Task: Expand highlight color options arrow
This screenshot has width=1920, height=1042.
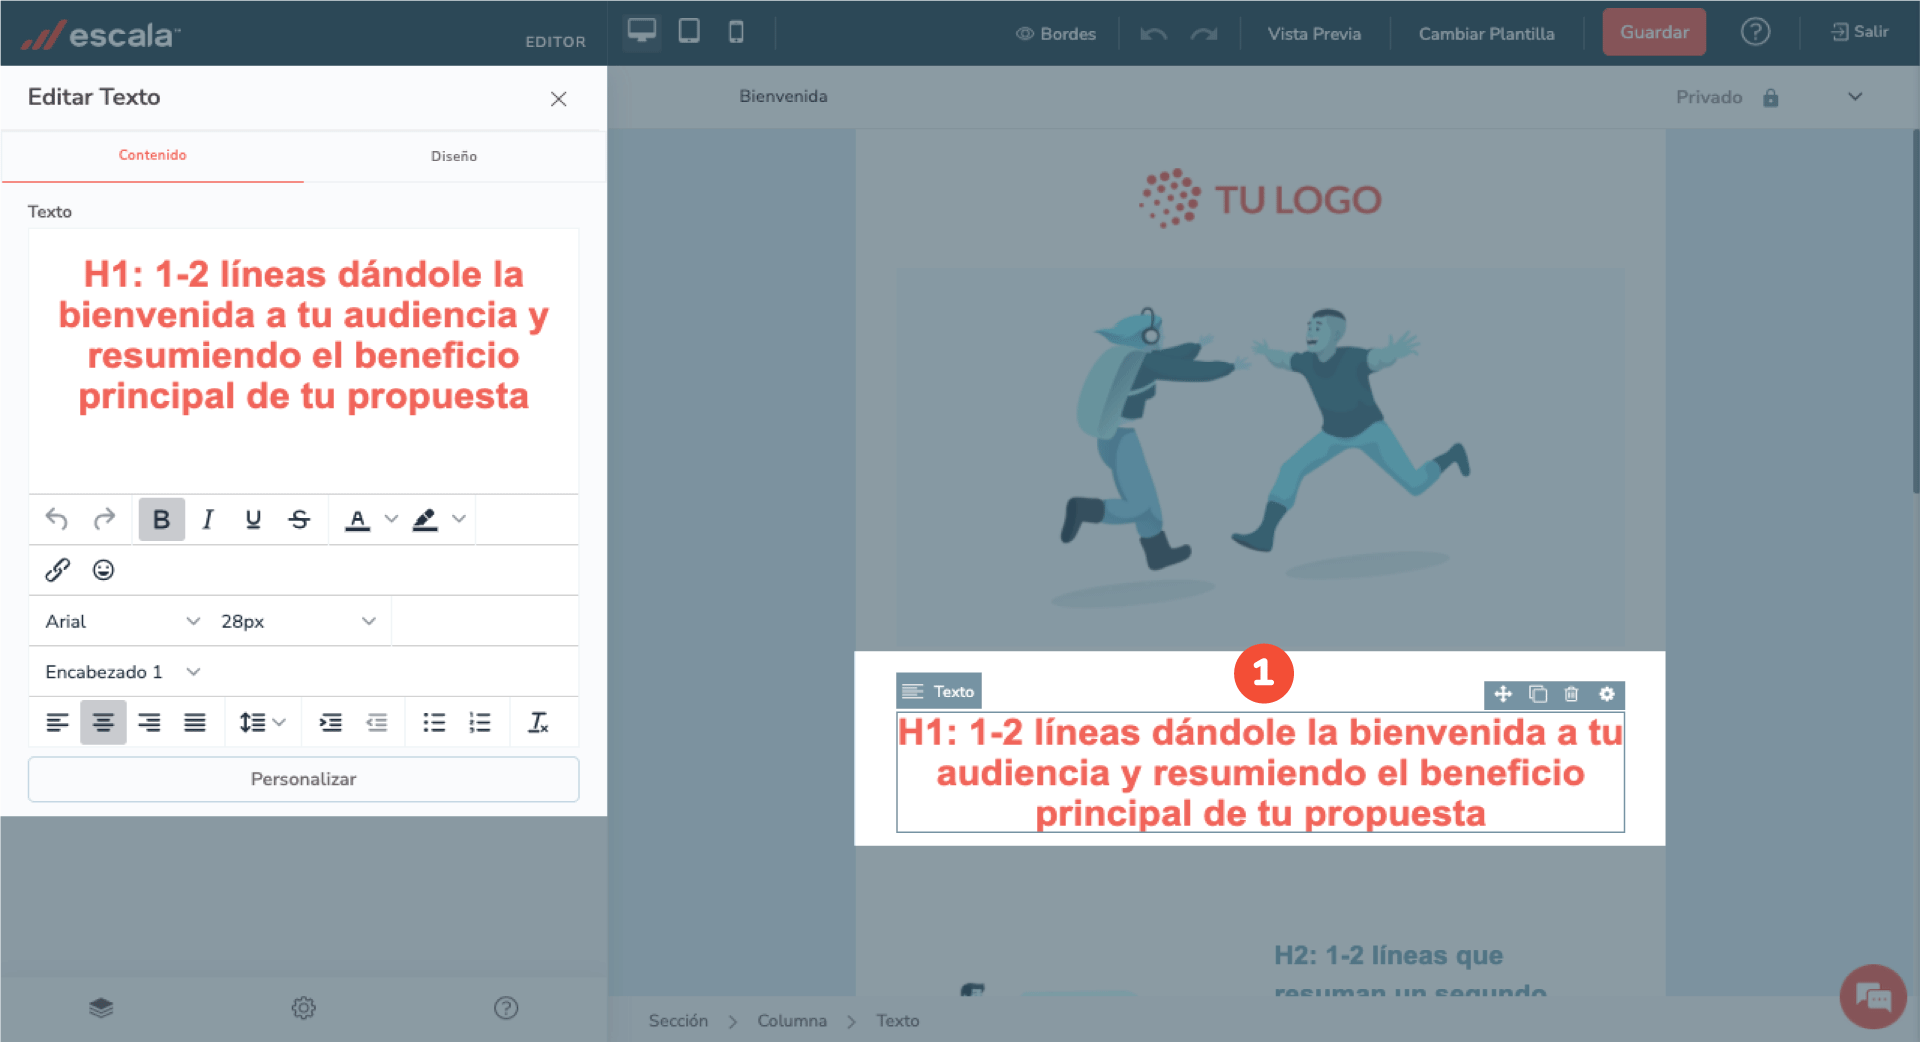Action: point(459,519)
